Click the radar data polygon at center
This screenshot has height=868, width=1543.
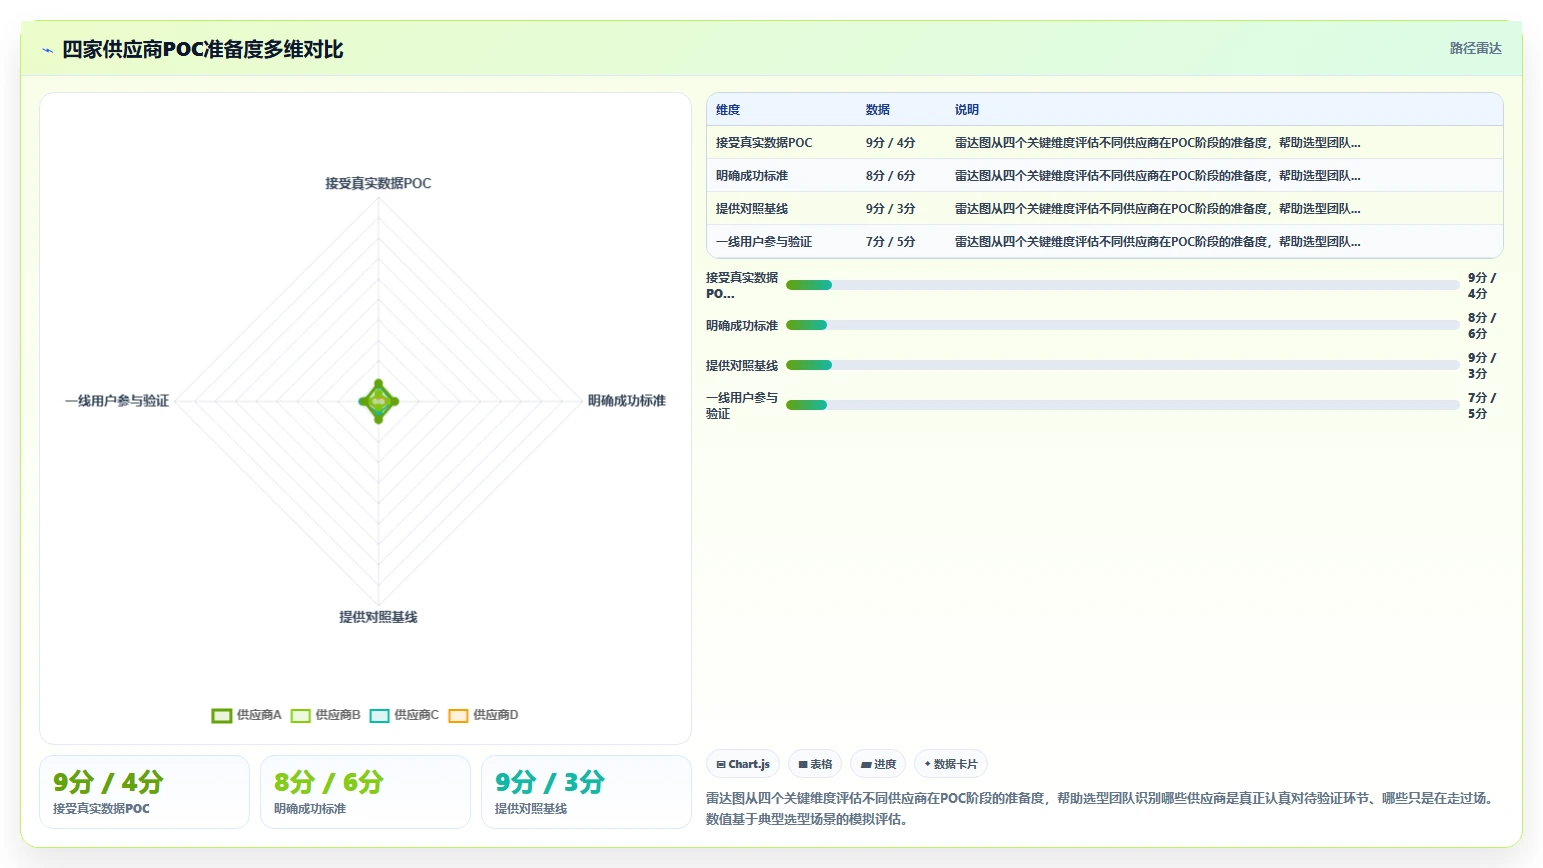tap(379, 401)
